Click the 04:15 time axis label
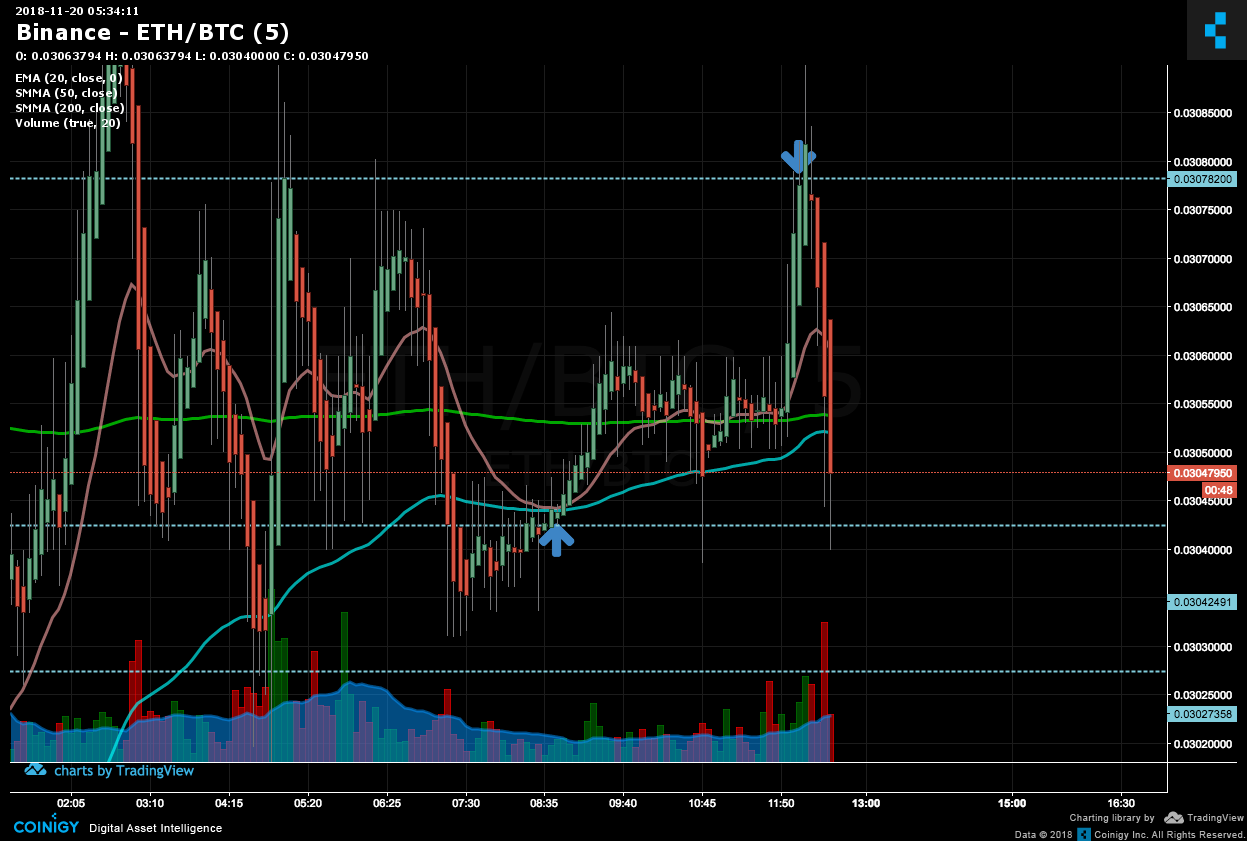Image resolution: width=1247 pixels, height=841 pixels. pyautogui.click(x=229, y=803)
